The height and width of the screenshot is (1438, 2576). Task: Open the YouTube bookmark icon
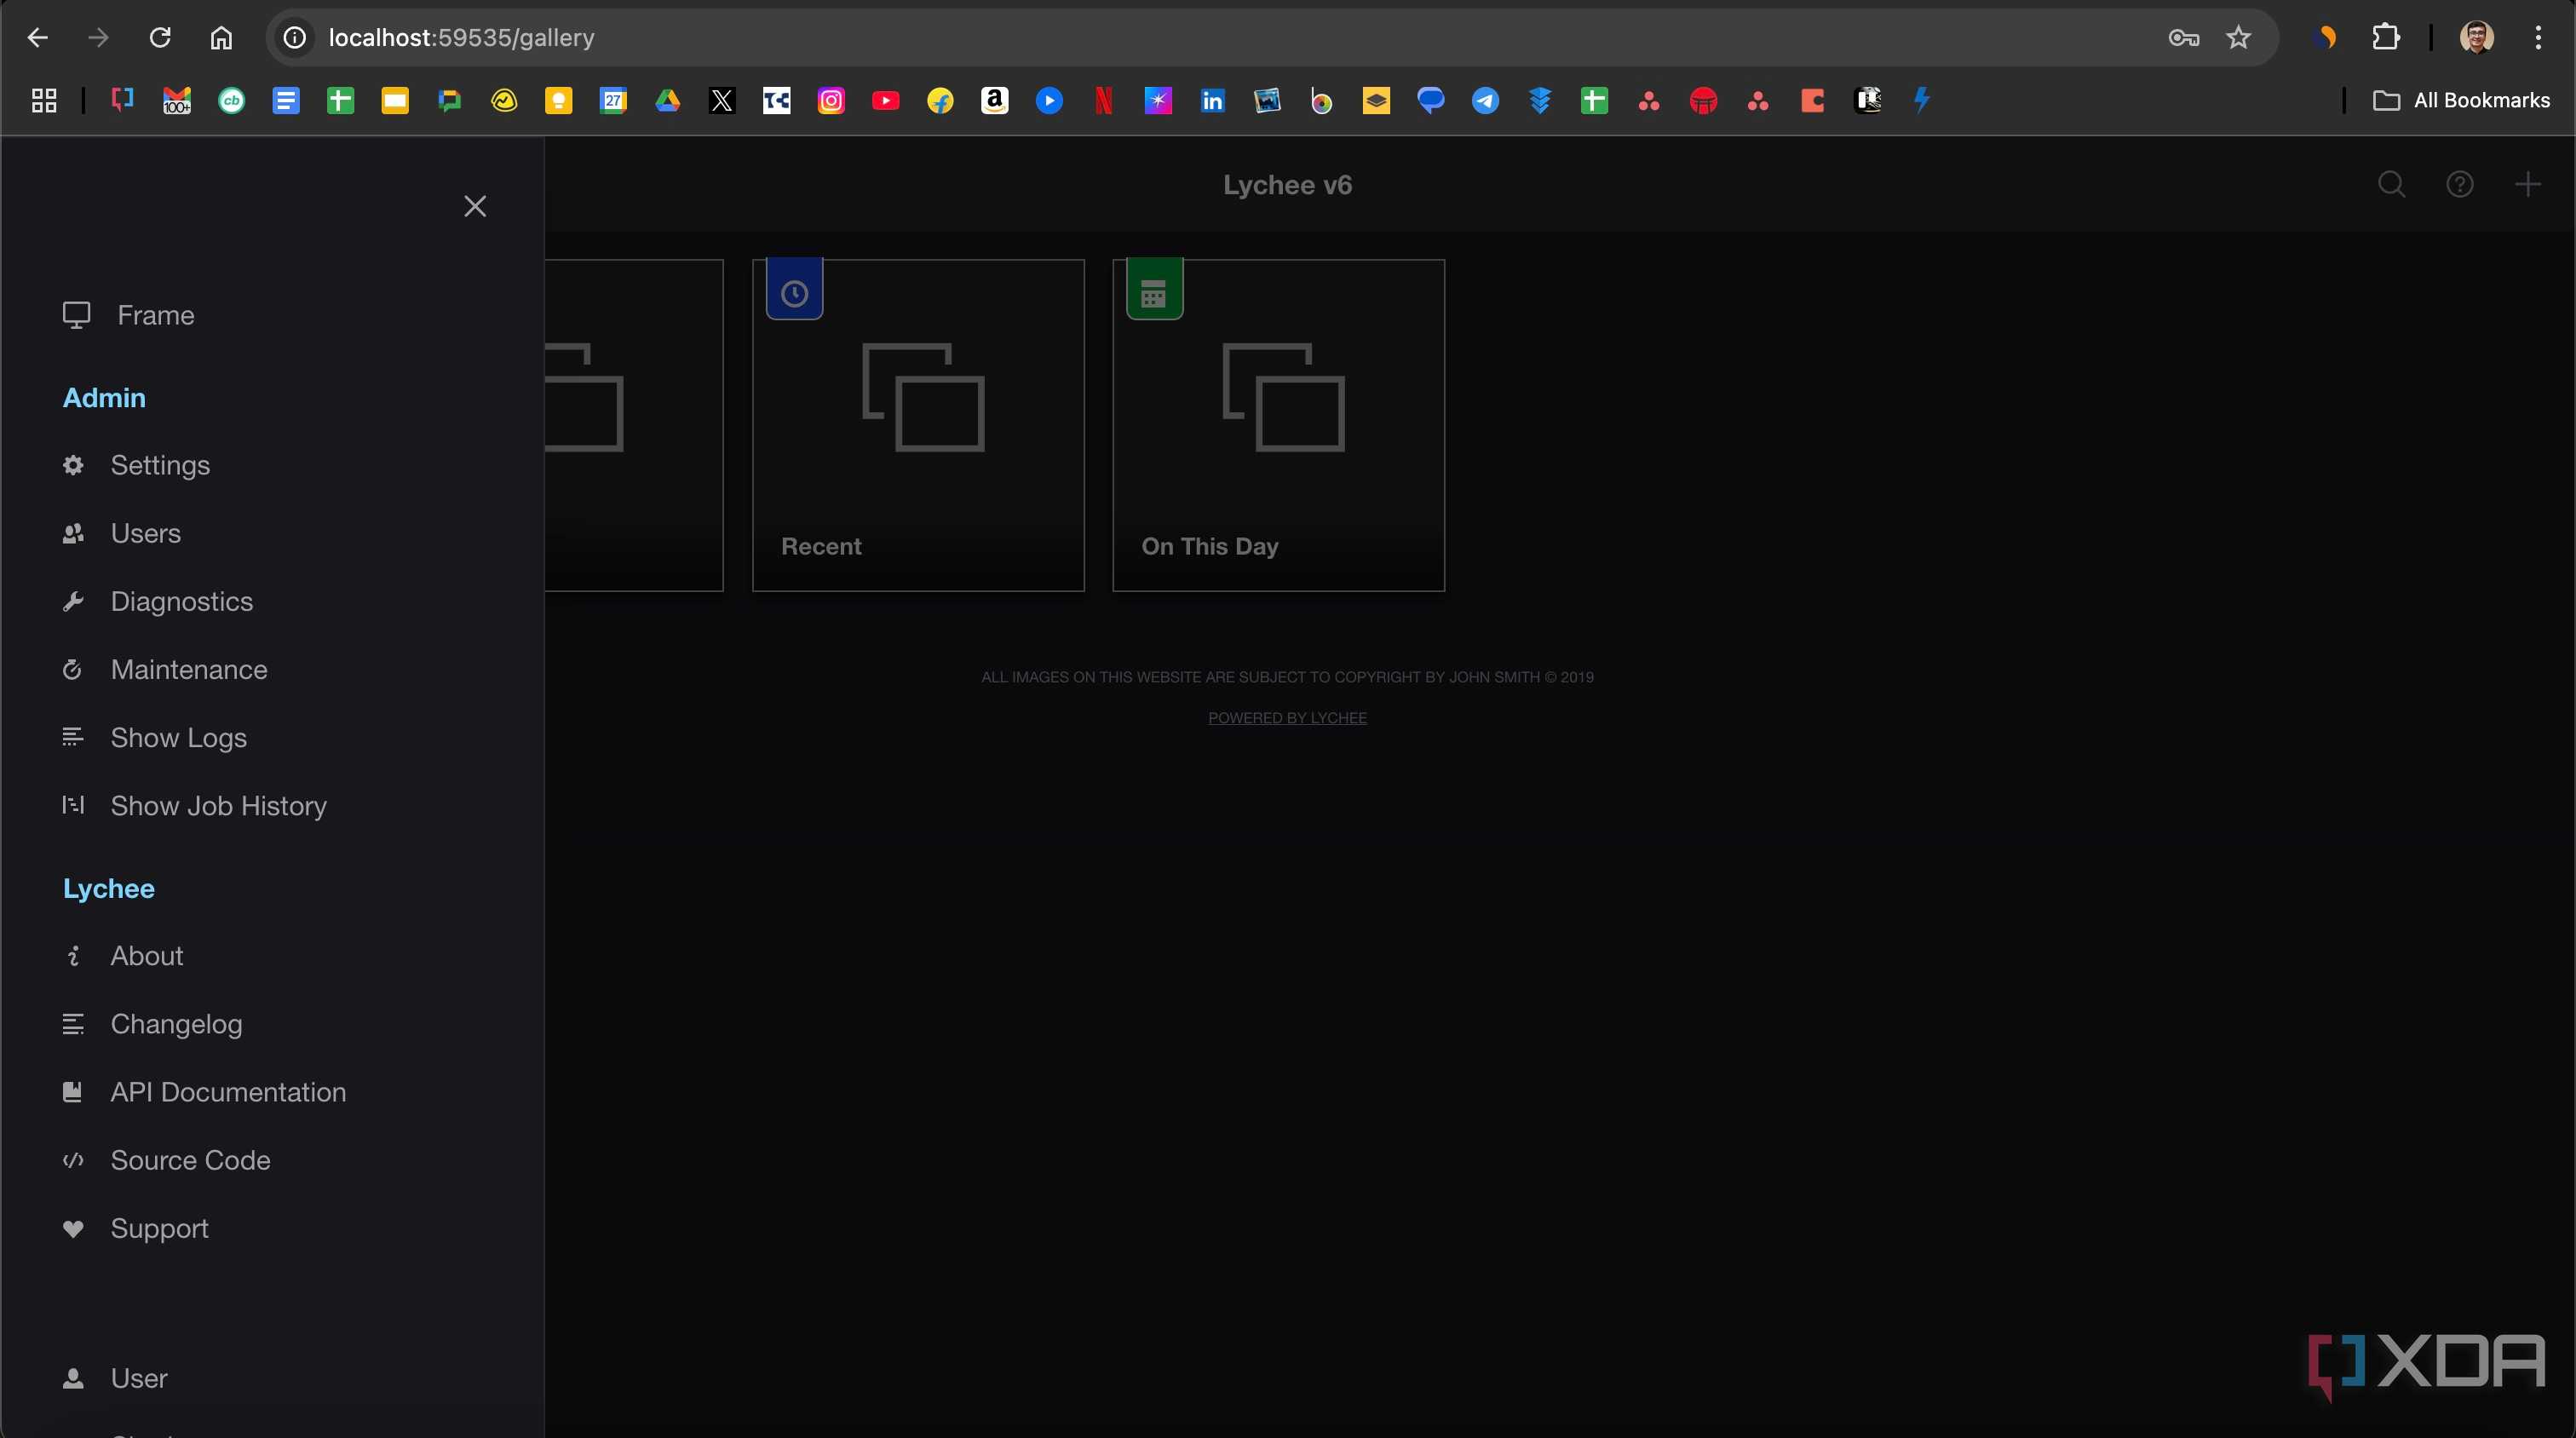coord(885,100)
